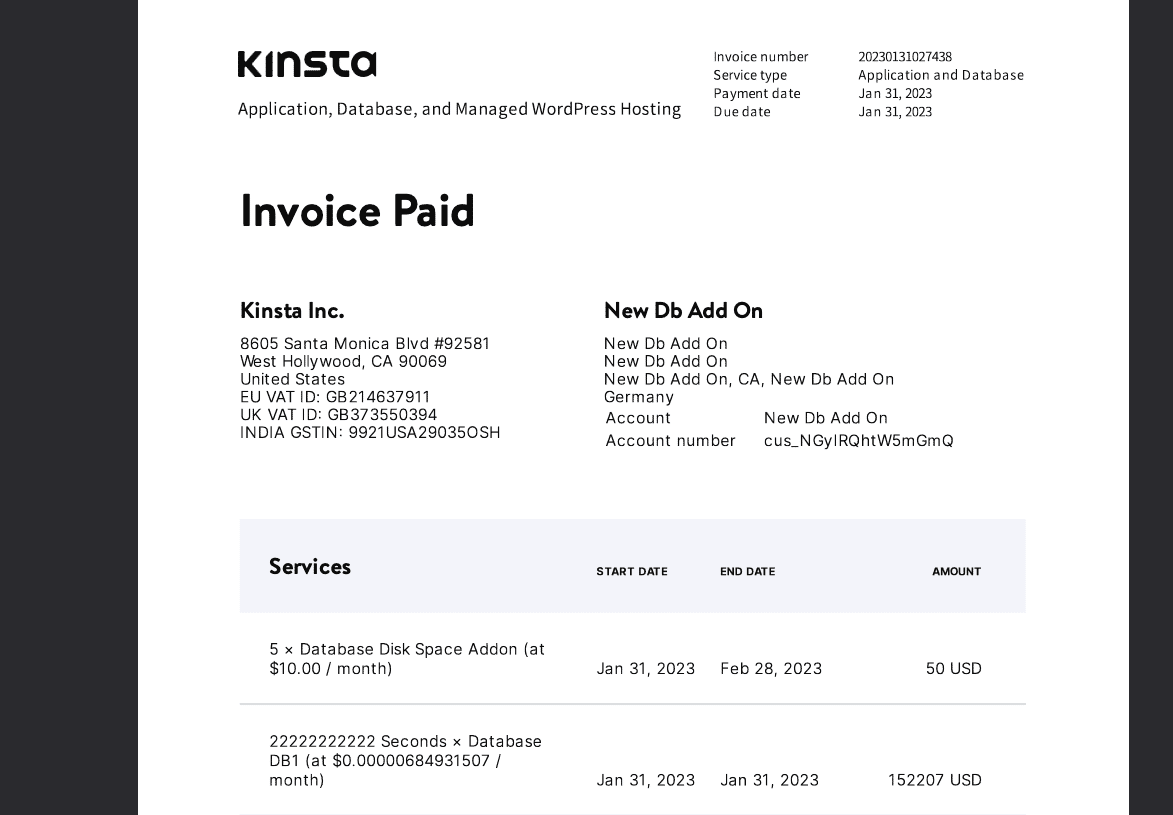
Task: Select the START DATE column header
Action: (631, 571)
